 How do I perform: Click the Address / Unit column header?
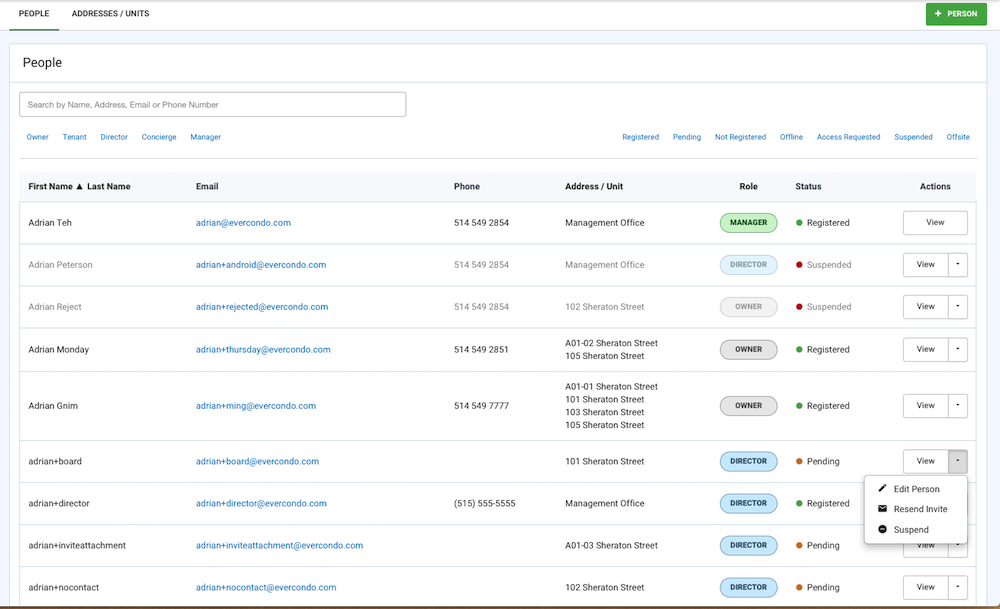click(594, 186)
